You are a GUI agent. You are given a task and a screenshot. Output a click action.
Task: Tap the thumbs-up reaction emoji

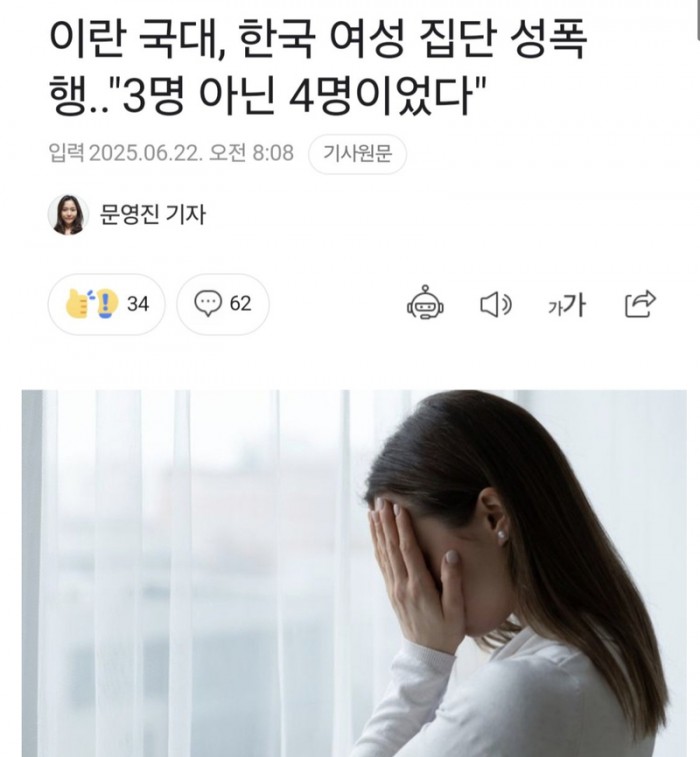(x=78, y=303)
